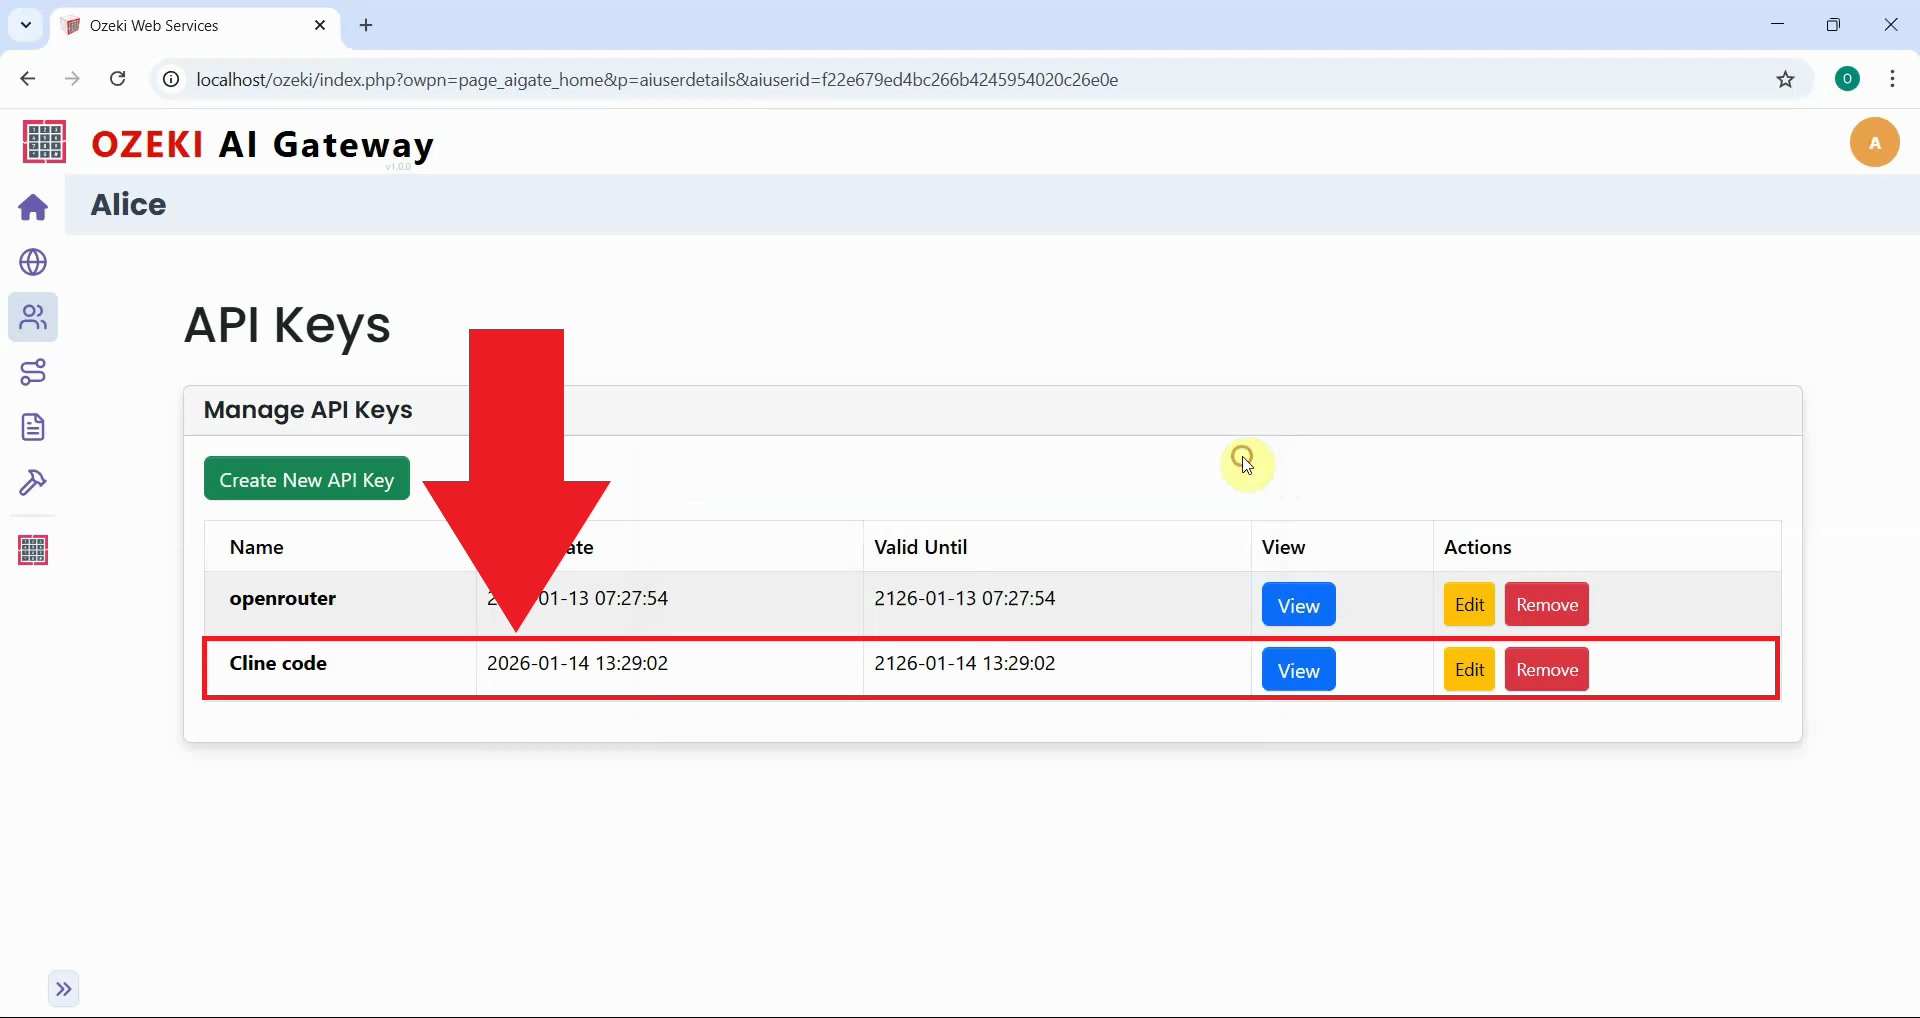Select the globe services icon in the sidebar
Image resolution: width=1920 pixels, height=1018 pixels.
point(33,262)
